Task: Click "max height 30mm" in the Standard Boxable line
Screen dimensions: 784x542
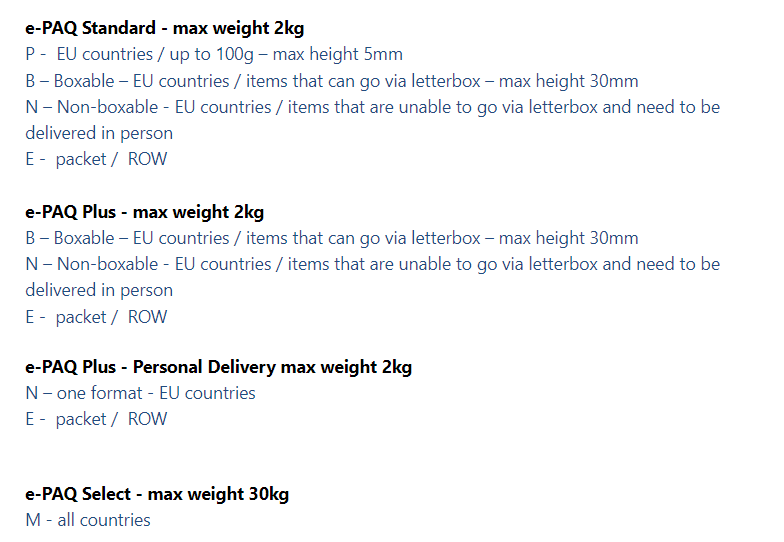Action: pos(568,81)
